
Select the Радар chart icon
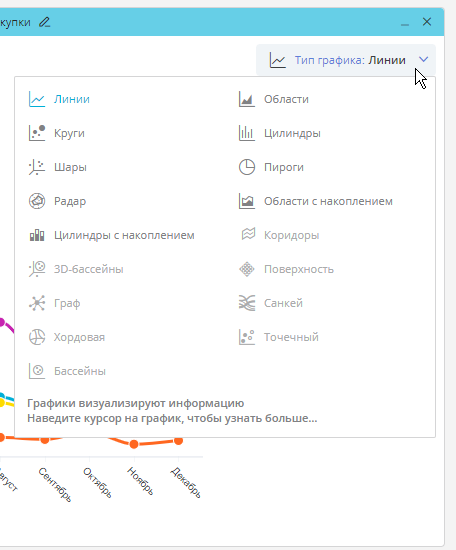click(x=37, y=201)
